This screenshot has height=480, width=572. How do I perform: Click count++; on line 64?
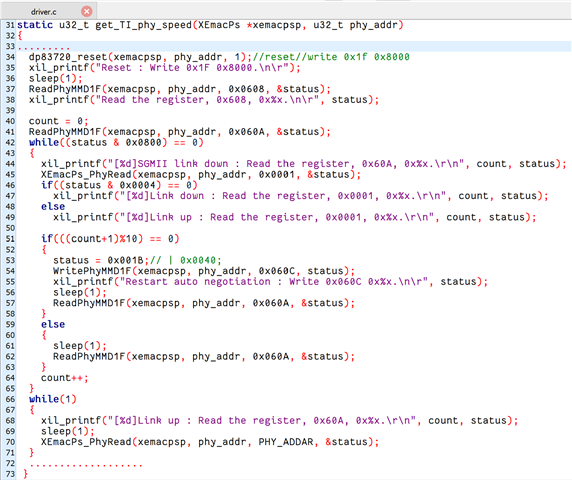(65, 378)
